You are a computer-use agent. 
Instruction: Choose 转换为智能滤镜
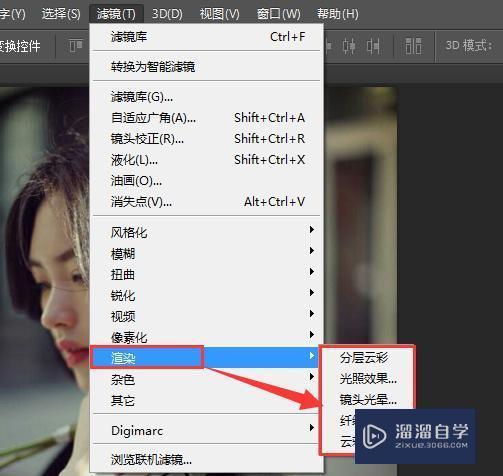pyautogui.click(x=207, y=67)
